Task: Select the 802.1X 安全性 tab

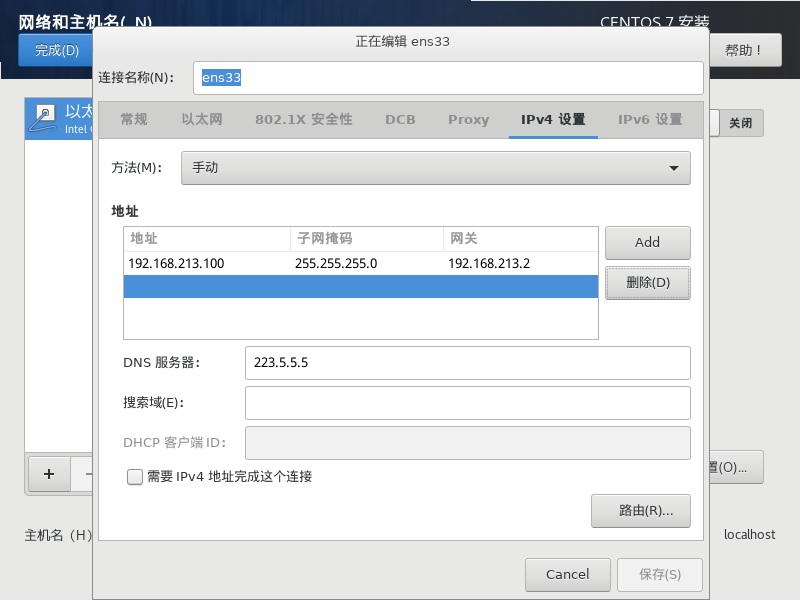Action: [304, 119]
